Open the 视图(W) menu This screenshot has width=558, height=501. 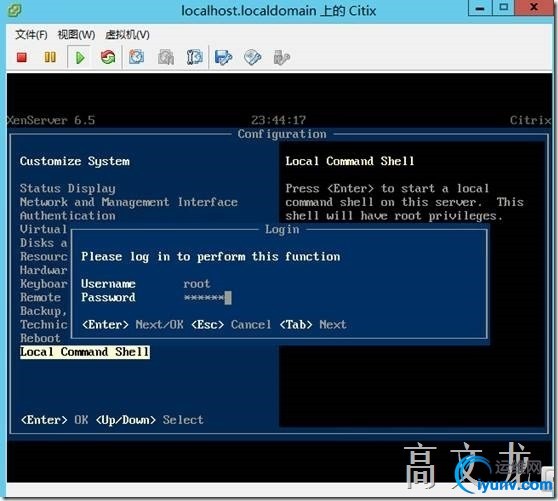(76, 35)
